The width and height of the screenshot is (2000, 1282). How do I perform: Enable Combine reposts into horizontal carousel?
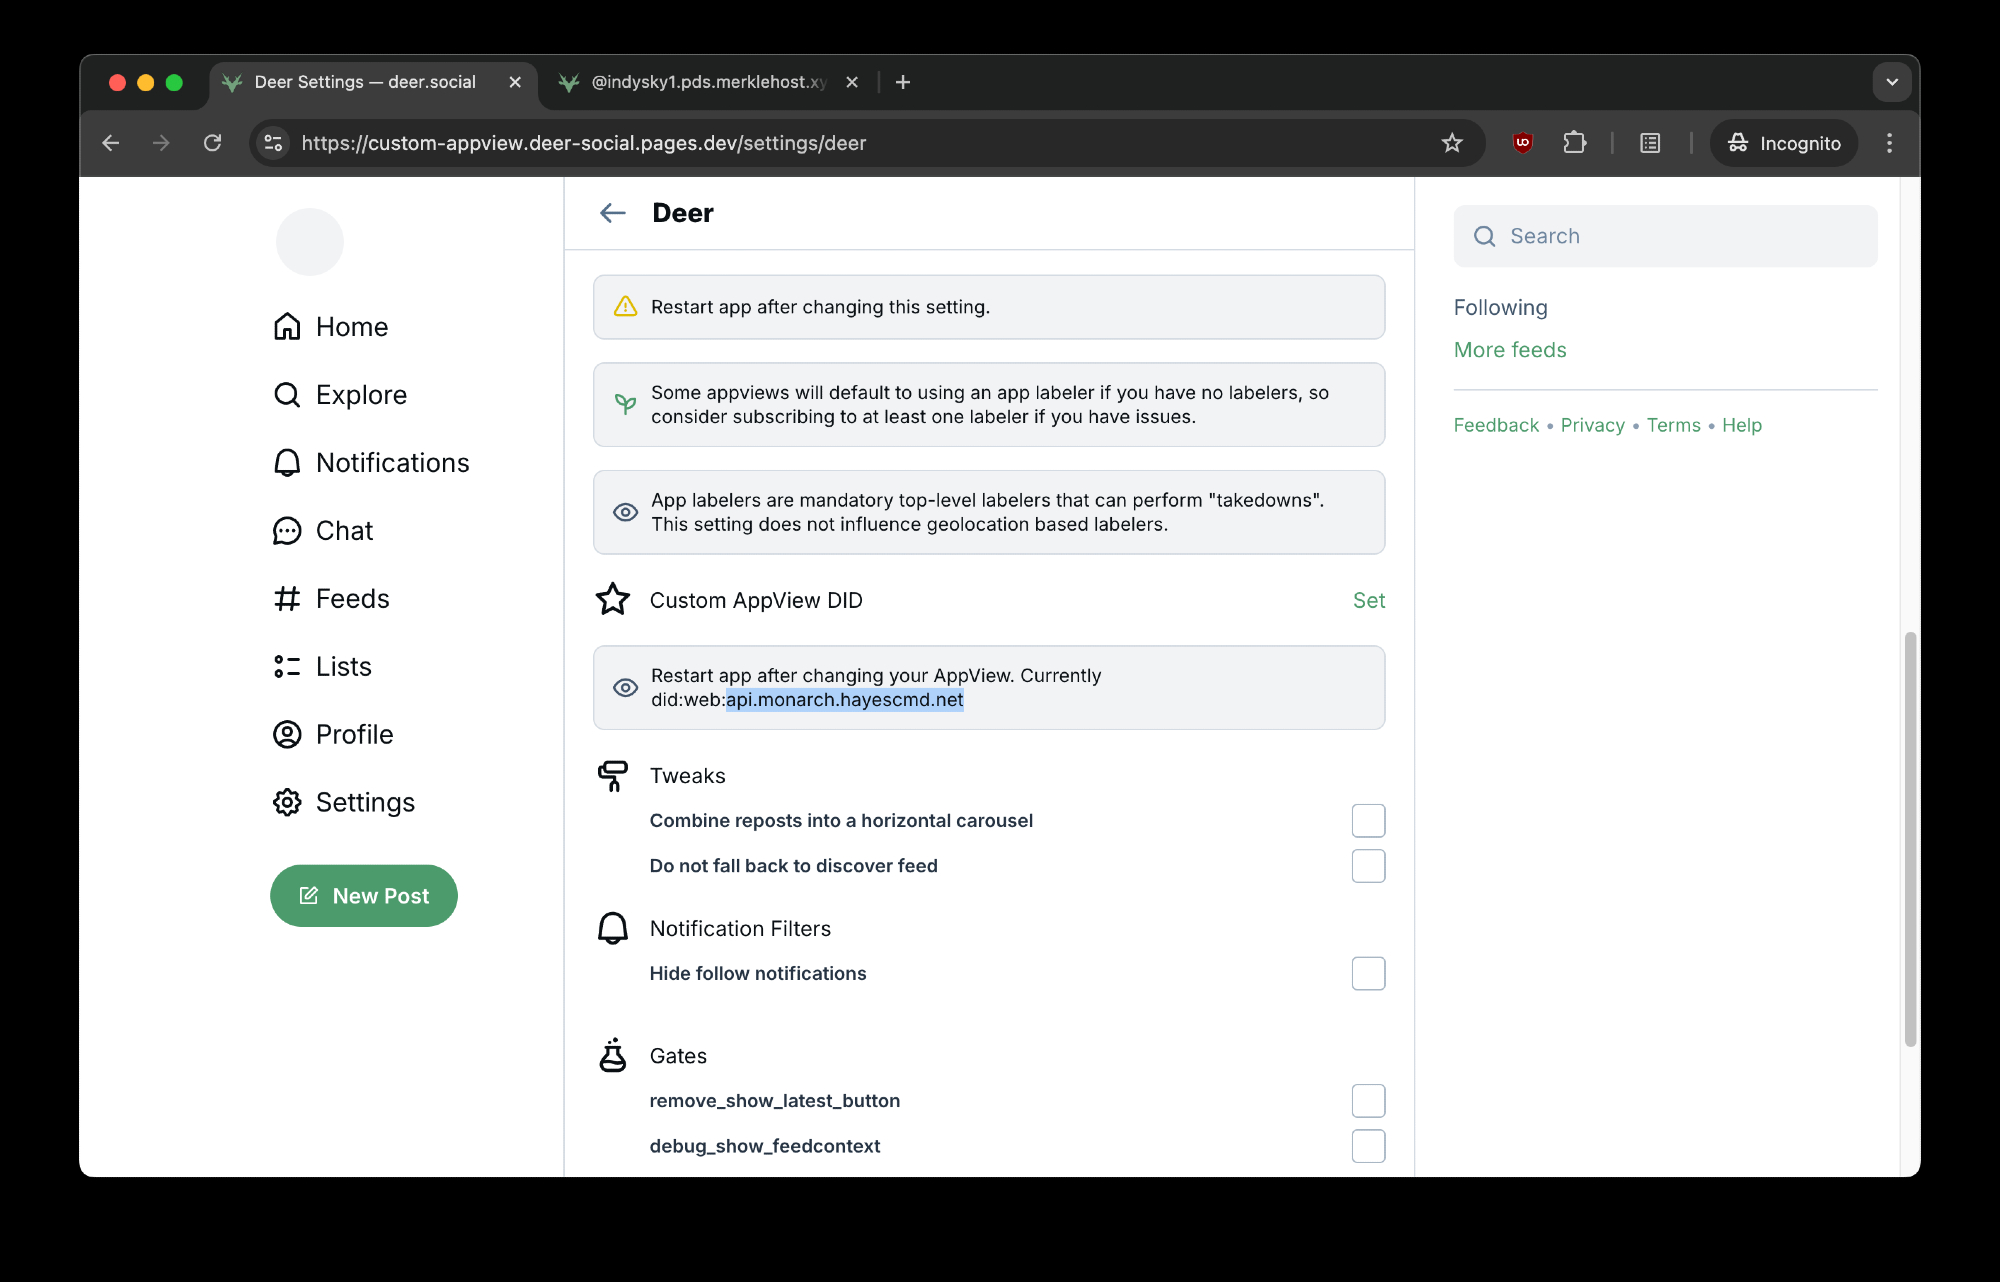(x=1368, y=821)
